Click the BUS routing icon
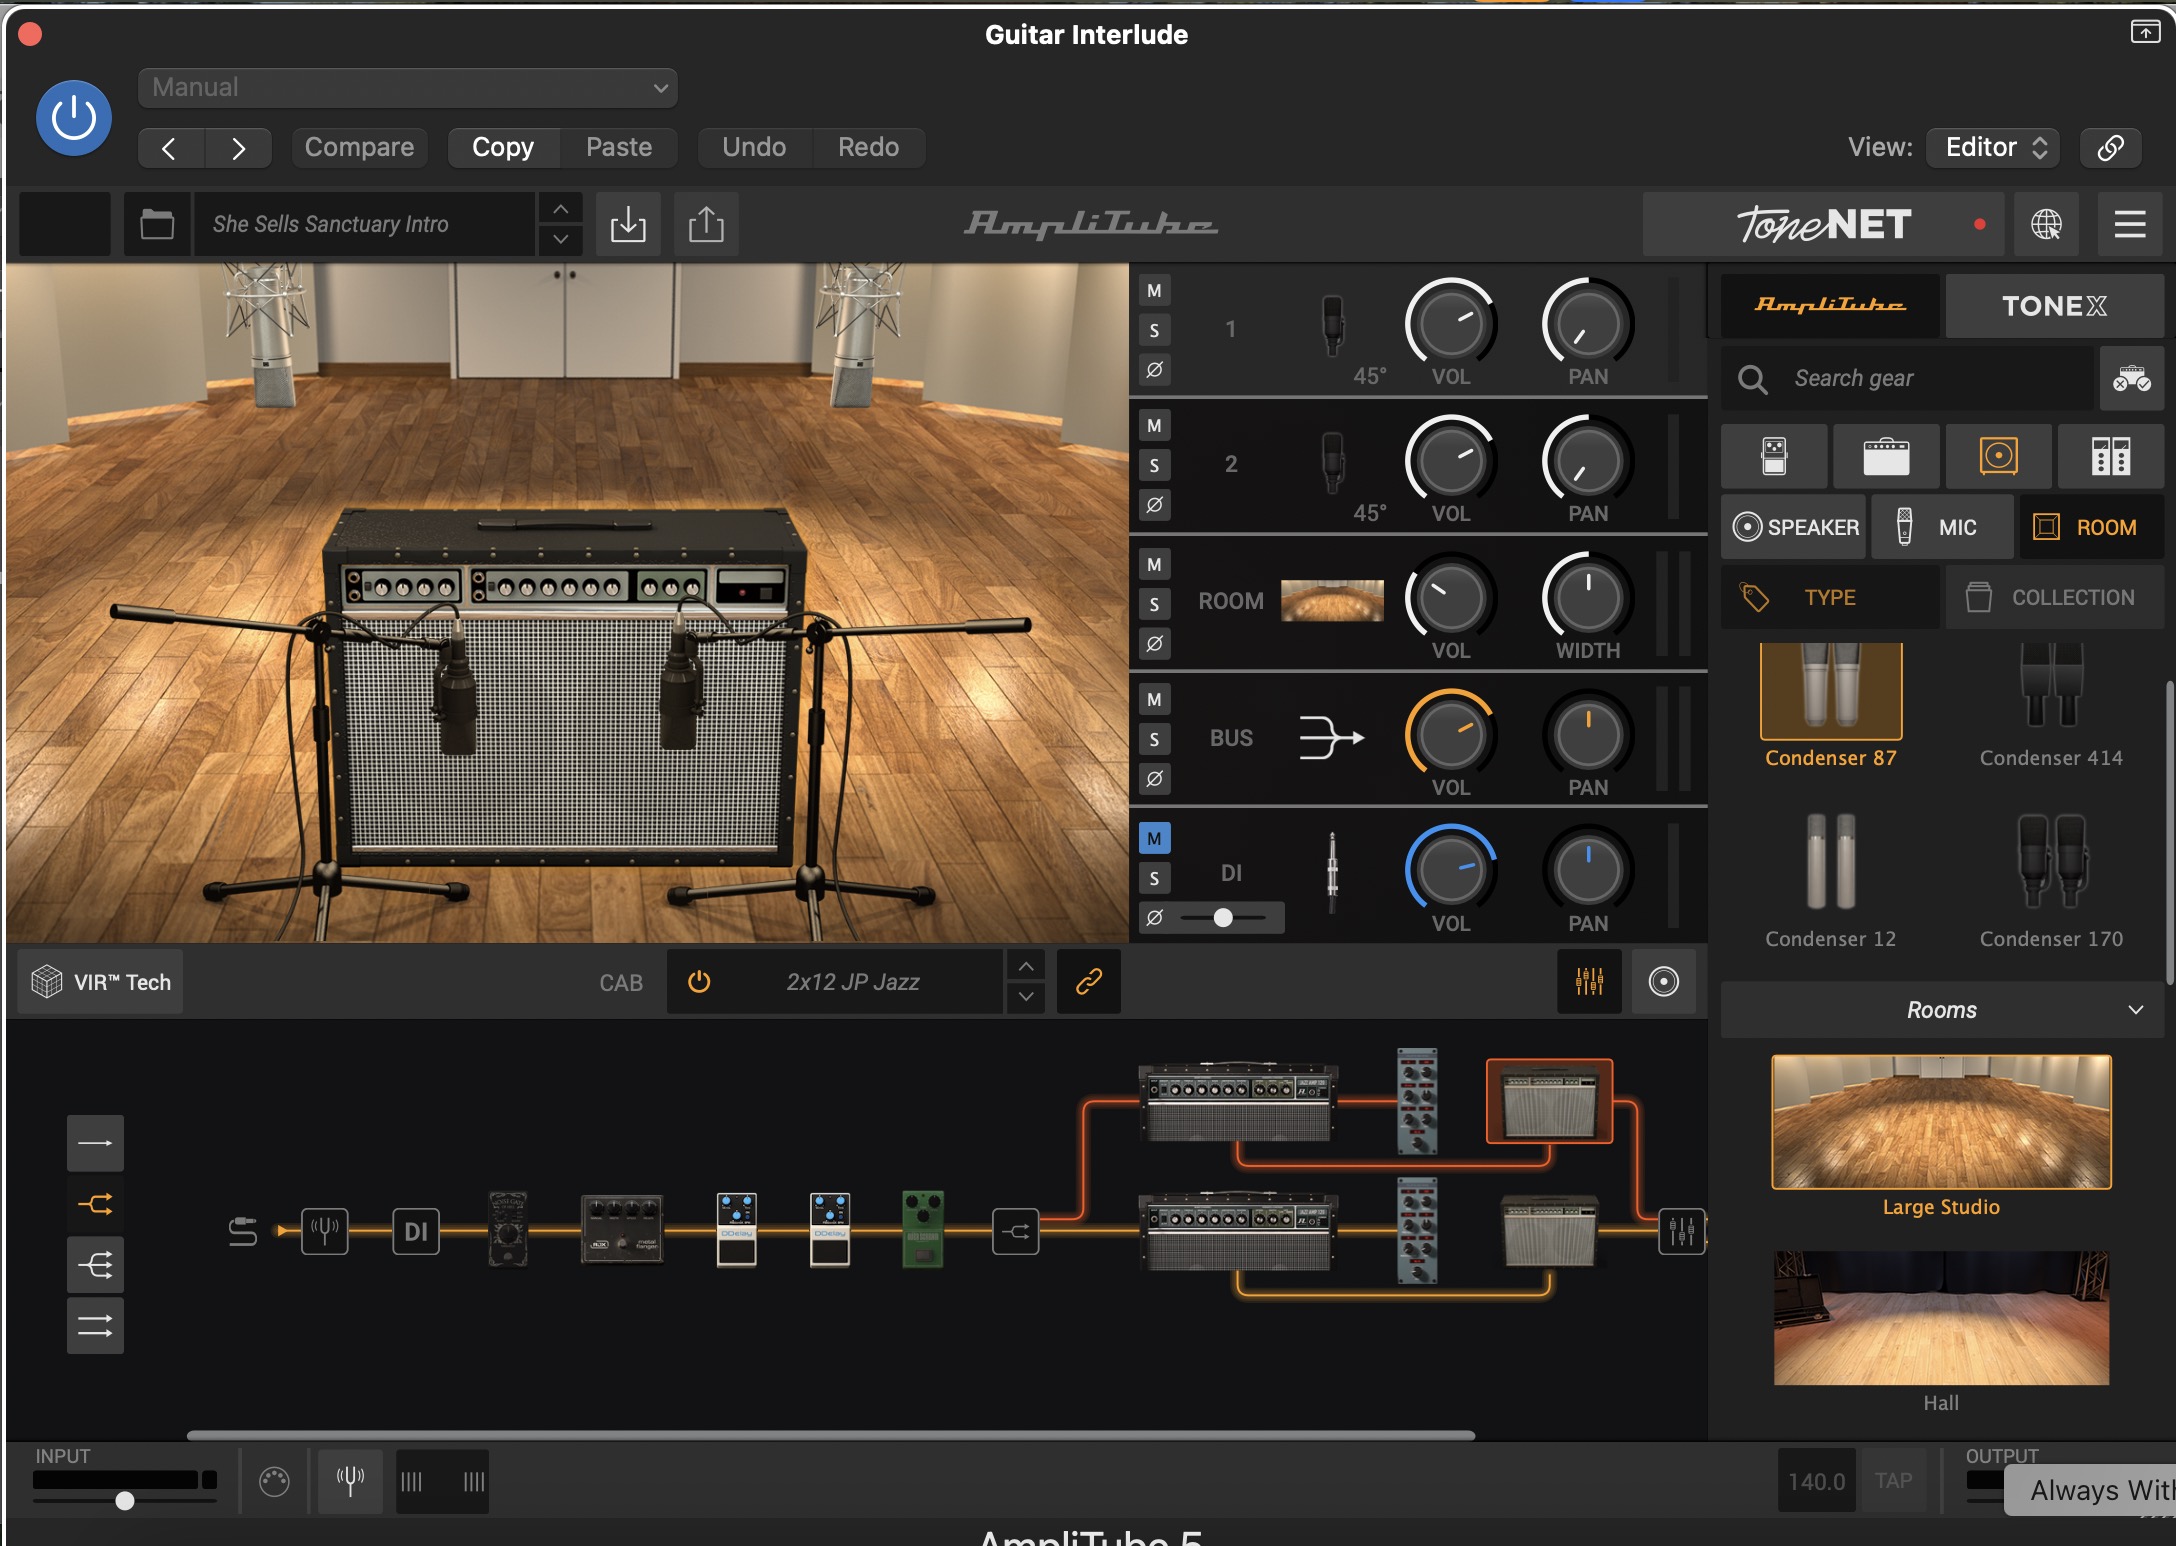 1331,738
